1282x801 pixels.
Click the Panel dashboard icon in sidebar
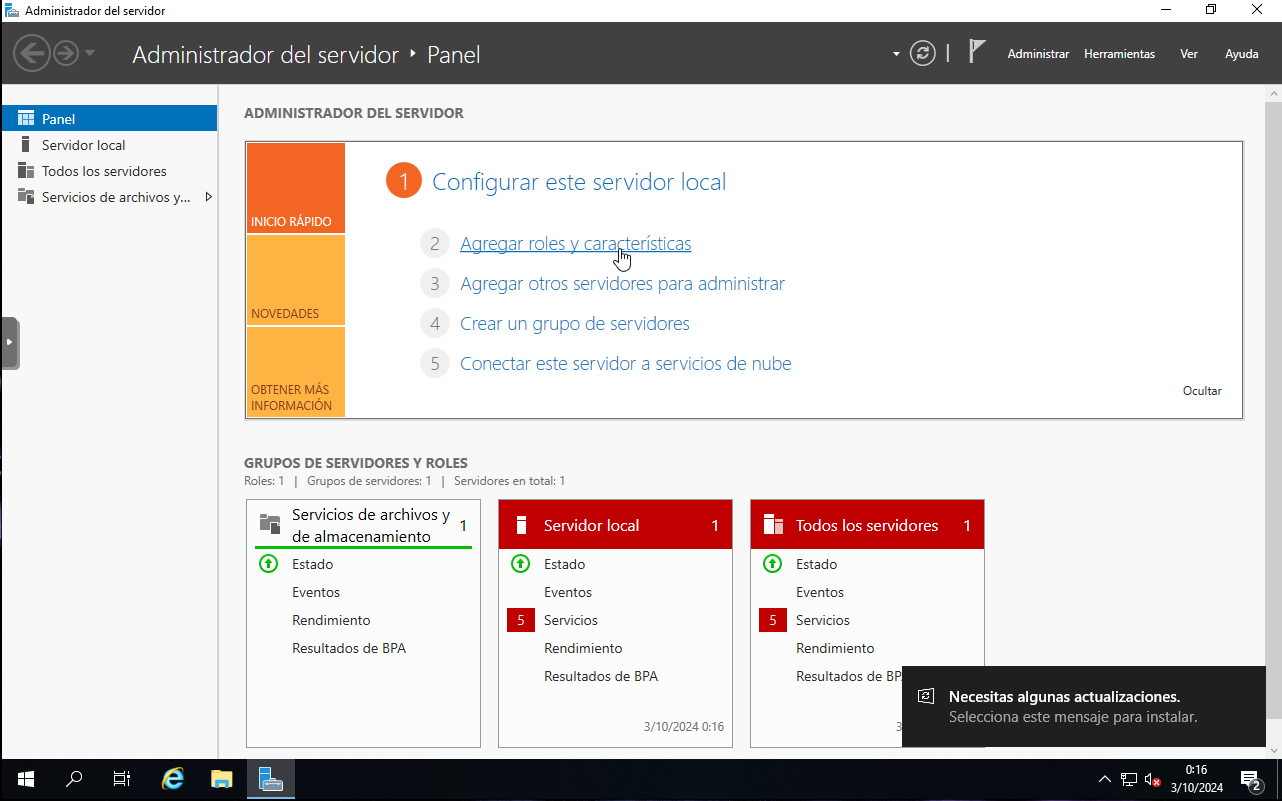click(26, 118)
